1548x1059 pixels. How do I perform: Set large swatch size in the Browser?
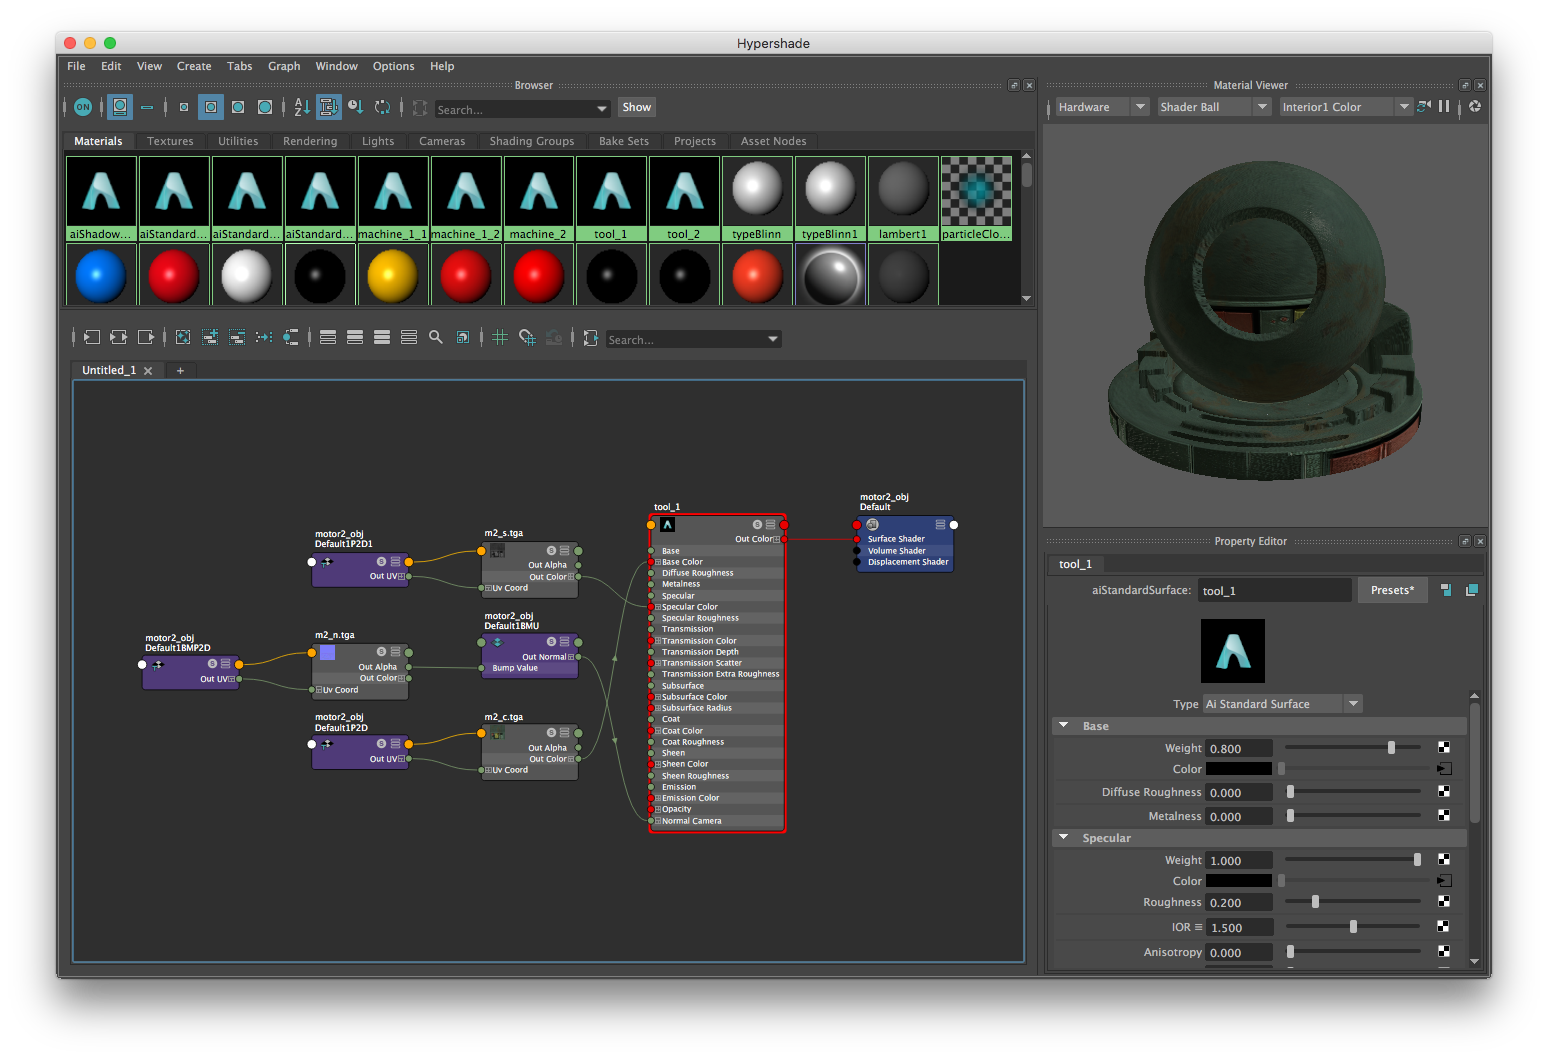coord(238,107)
